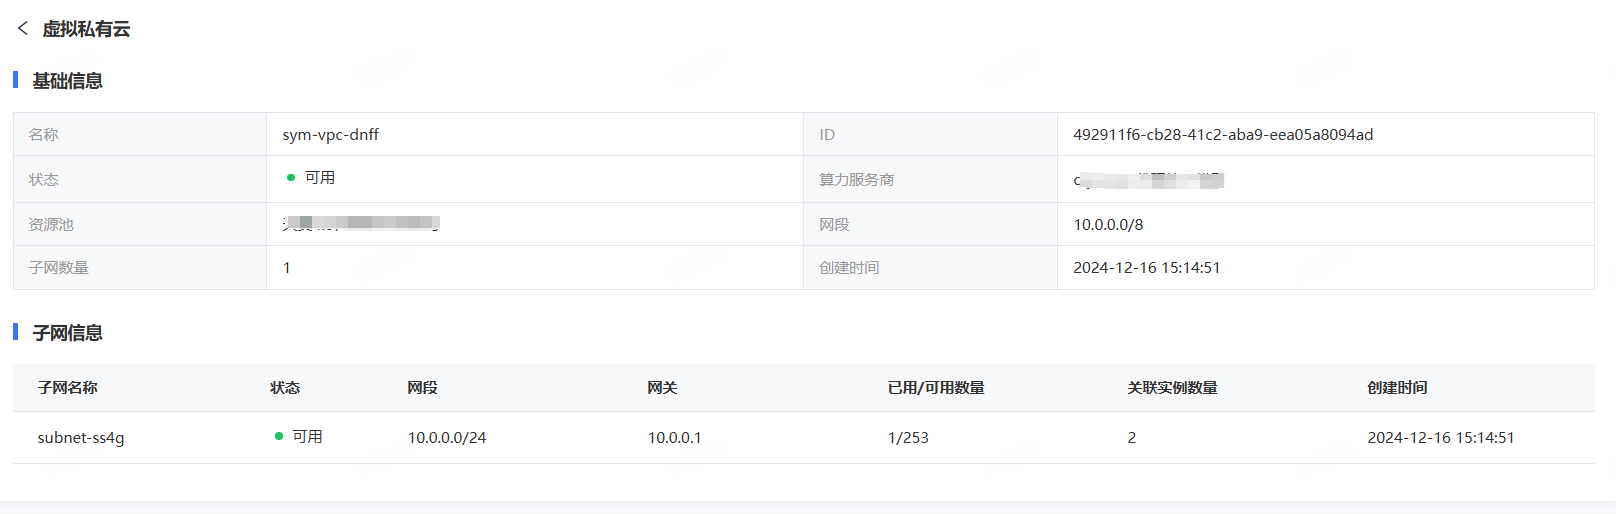Click the associated instance count 2
This screenshot has width=1616, height=514.
[x=1132, y=438]
